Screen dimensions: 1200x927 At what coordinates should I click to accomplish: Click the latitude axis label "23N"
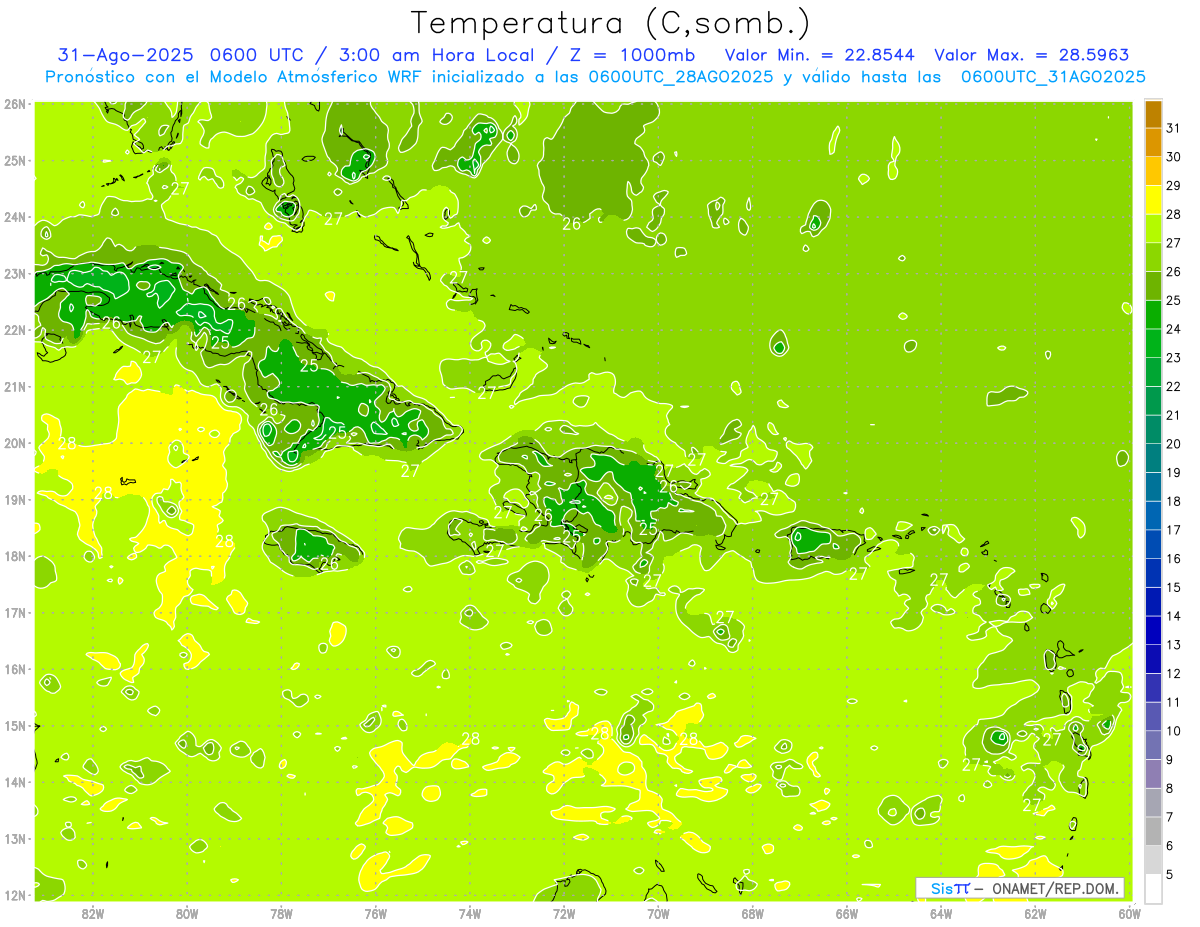[15, 274]
